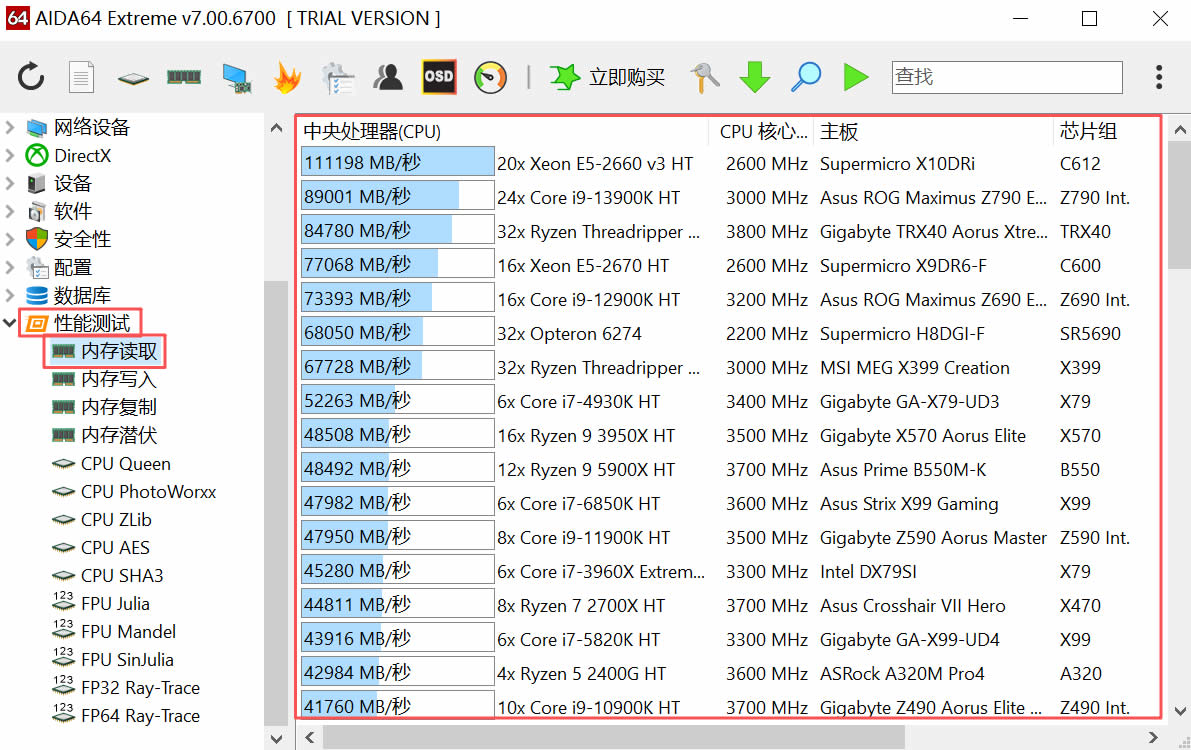The image size is (1191, 750).
Task: Expand the 网络设备 tree node
Action: (x=10, y=128)
